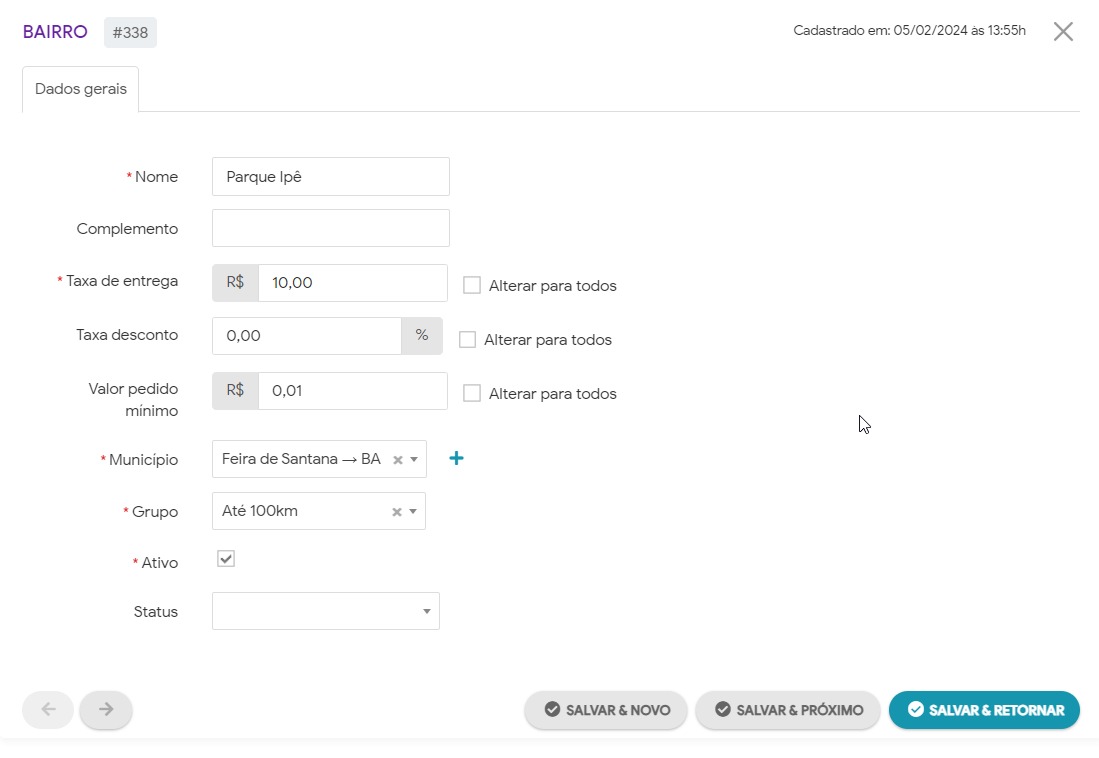Clear the Grupo selection with x icon

pos(396,512)
